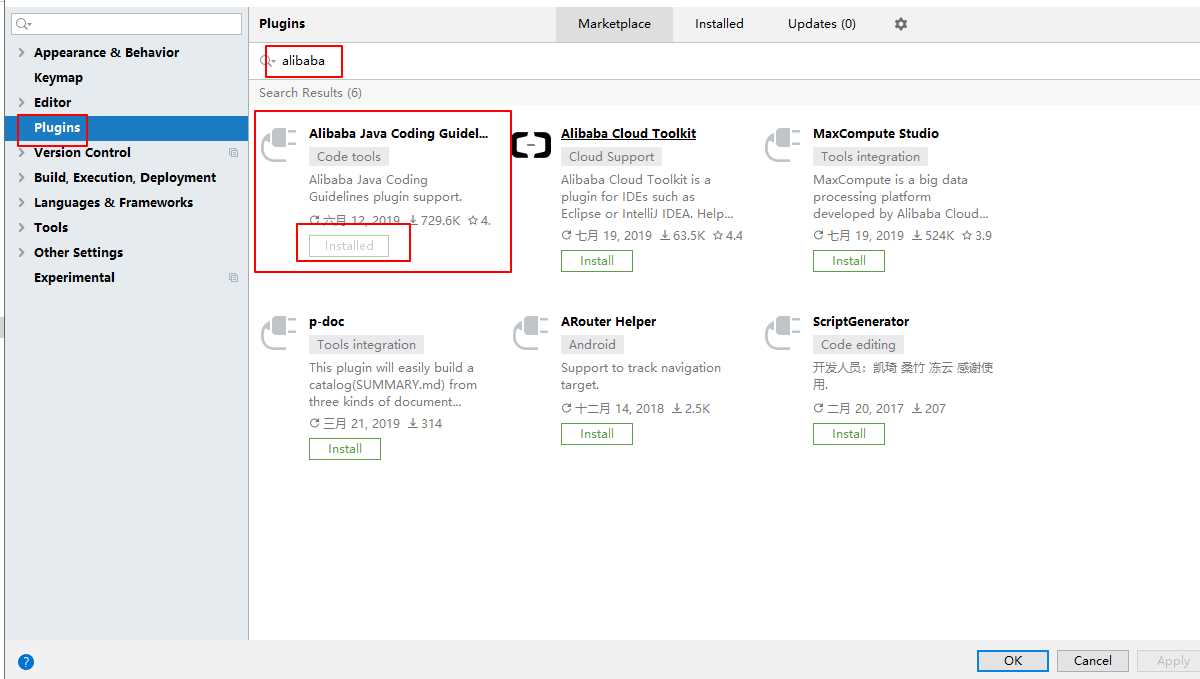
Task: Install the ARouter Helper plugin
Action: point(597,434)
